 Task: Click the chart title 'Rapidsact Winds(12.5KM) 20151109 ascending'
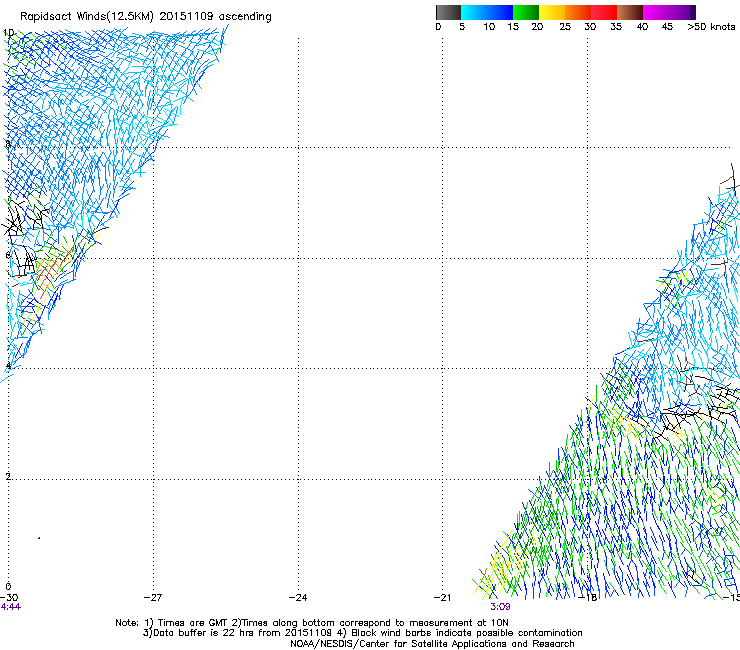tap(146, 17)
